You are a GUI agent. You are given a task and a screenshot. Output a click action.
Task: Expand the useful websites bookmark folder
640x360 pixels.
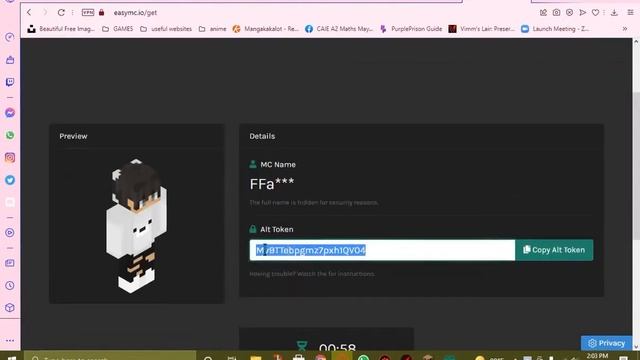point(166,29)
